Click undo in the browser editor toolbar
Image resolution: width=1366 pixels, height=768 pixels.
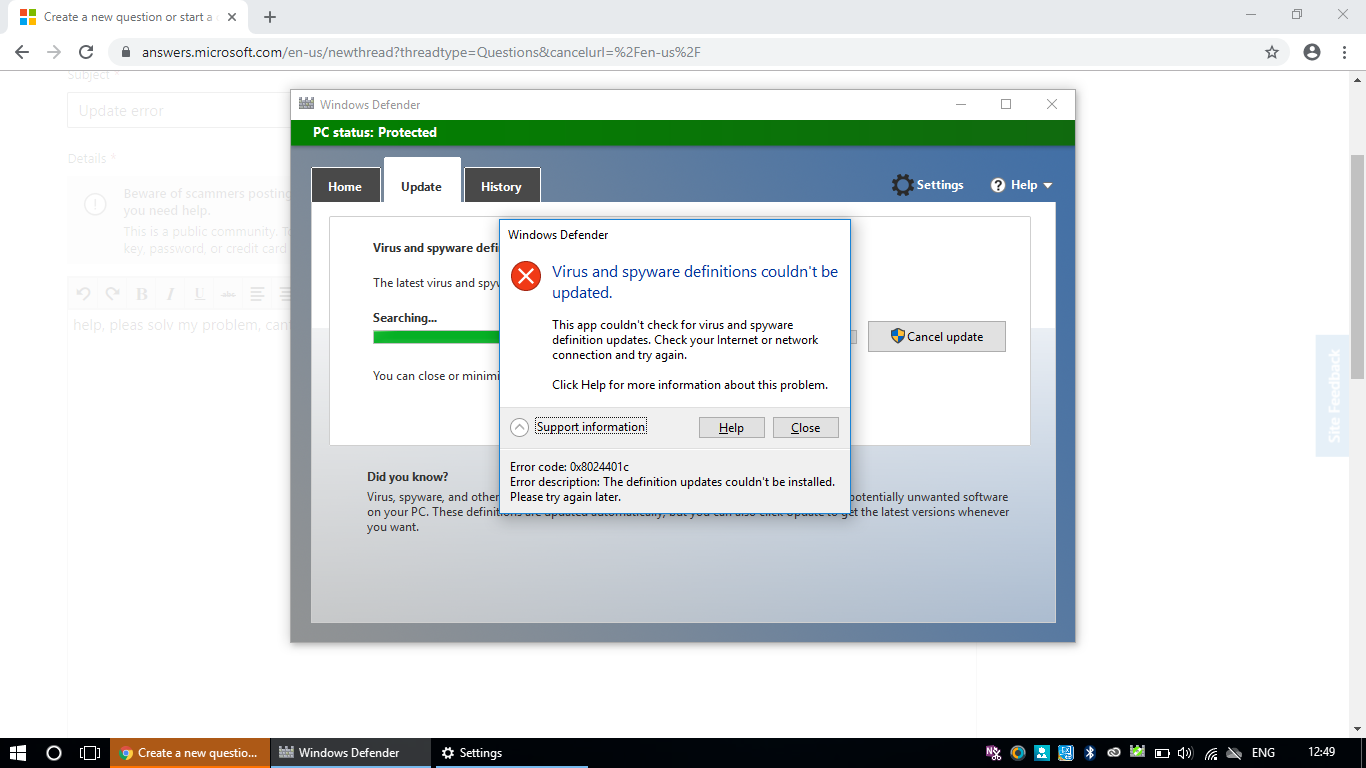pyautogui.click(x=84, y=294)
